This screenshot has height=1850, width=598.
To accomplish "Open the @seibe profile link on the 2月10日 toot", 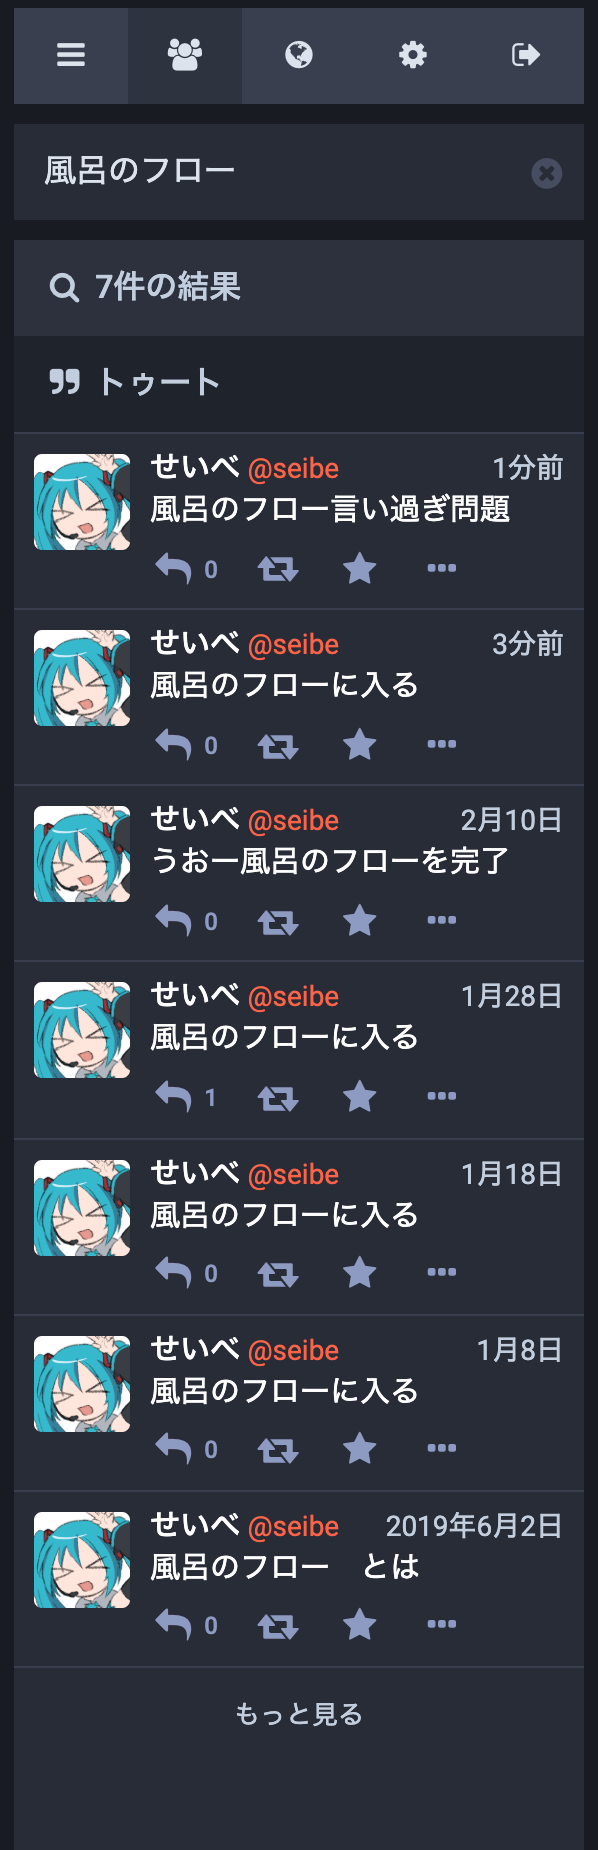I will click(293, 820).
